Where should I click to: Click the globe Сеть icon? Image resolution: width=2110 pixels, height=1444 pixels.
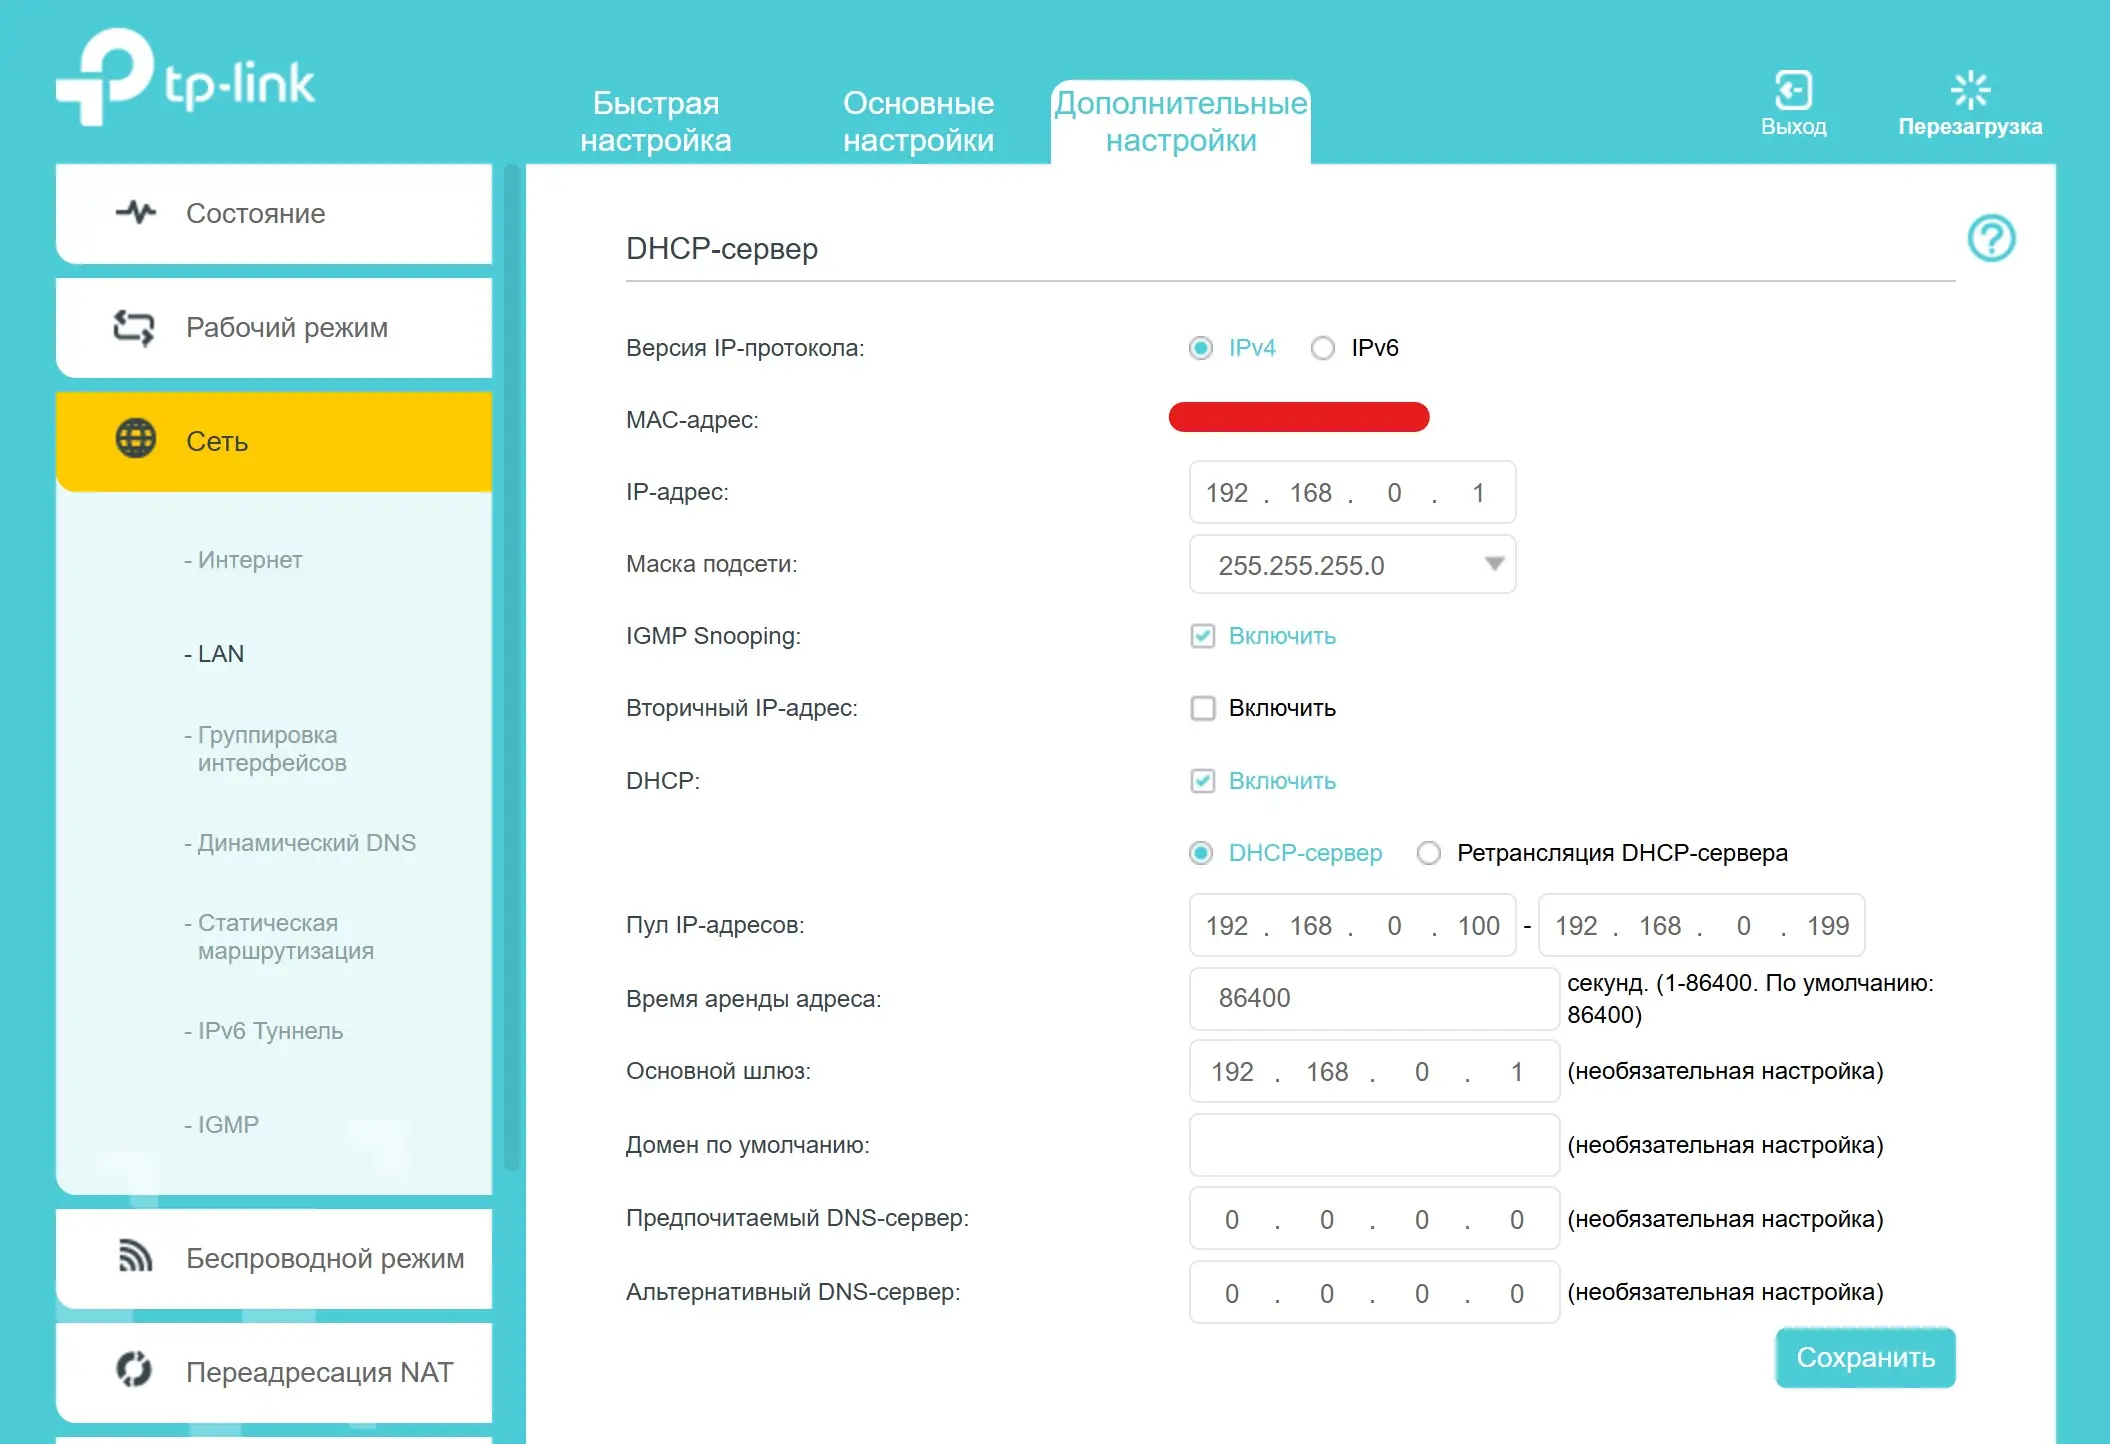(136, 440)
